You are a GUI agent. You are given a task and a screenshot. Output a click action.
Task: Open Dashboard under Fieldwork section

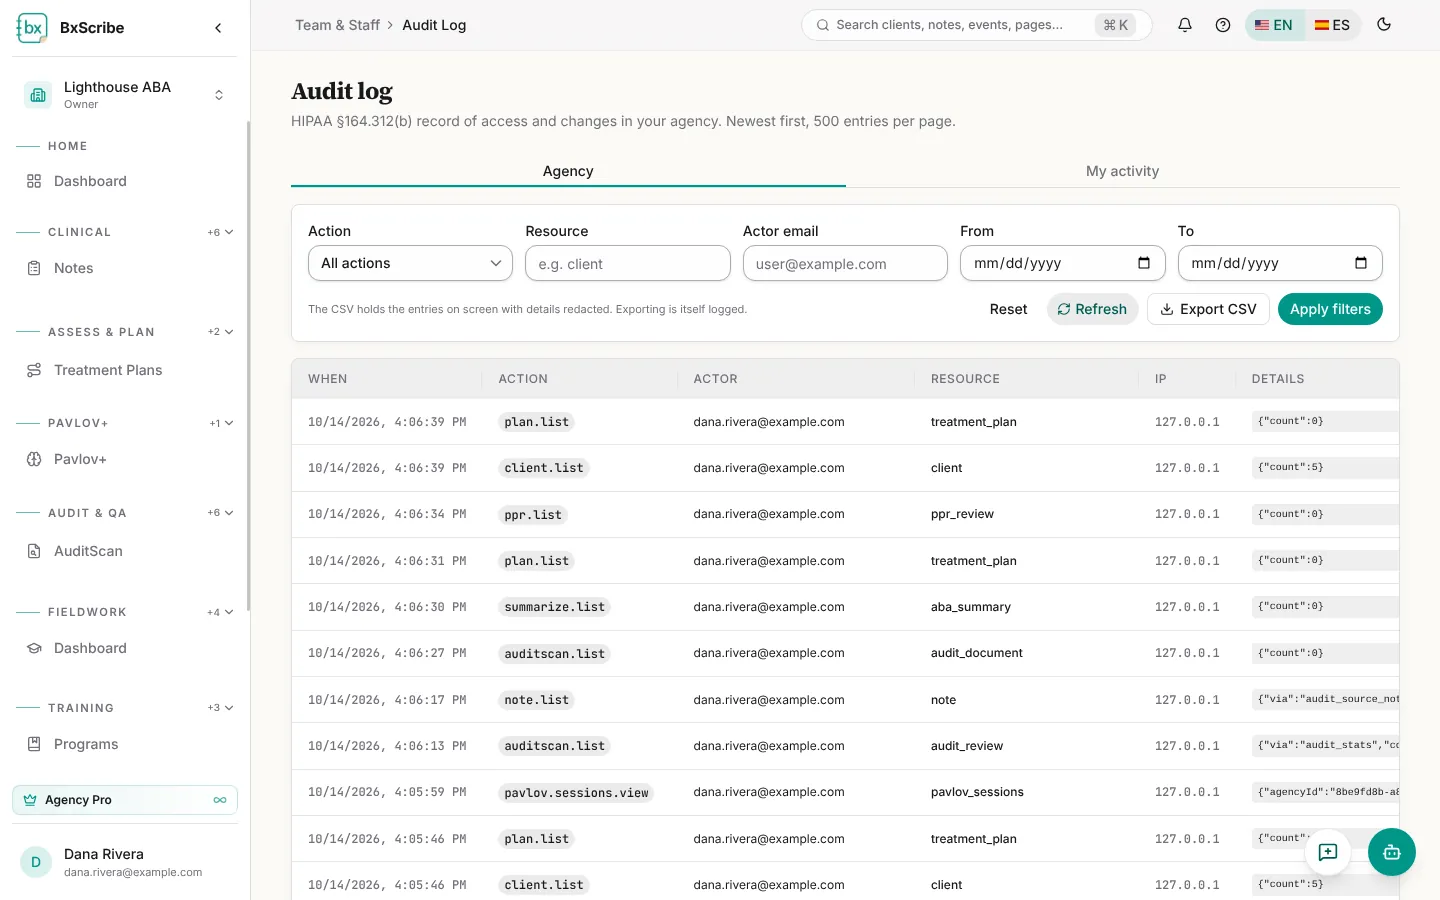click(125, 648)
